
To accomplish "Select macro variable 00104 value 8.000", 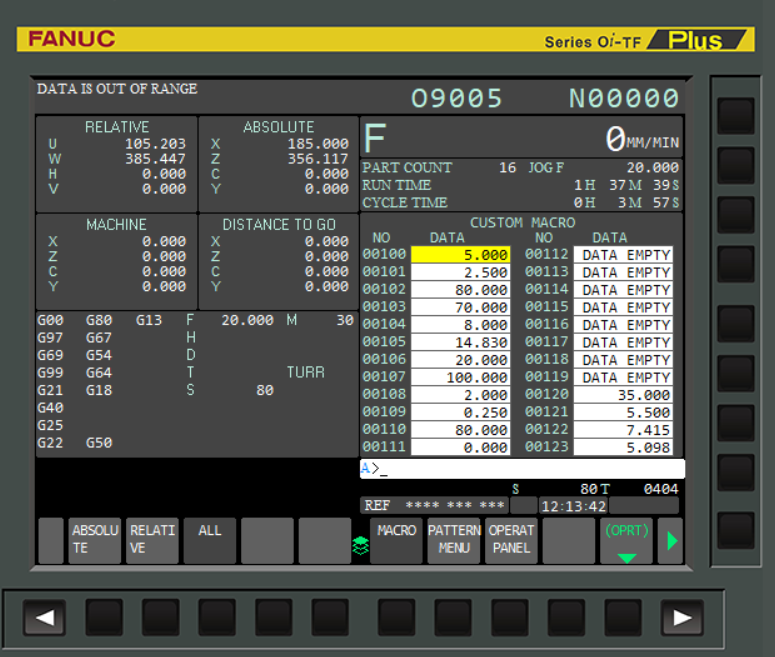I will (461, 325).
